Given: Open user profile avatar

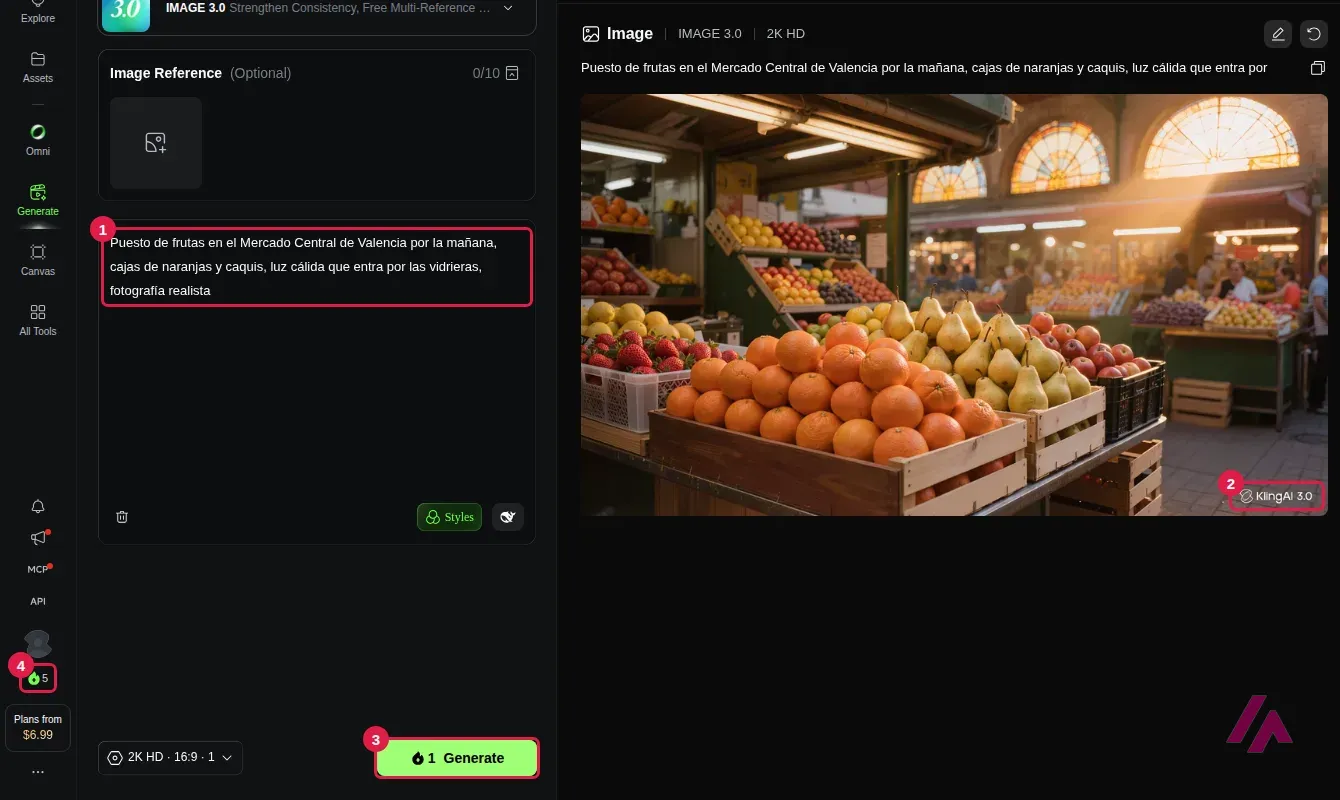Looking at the screenshot, I should [38, 643].
